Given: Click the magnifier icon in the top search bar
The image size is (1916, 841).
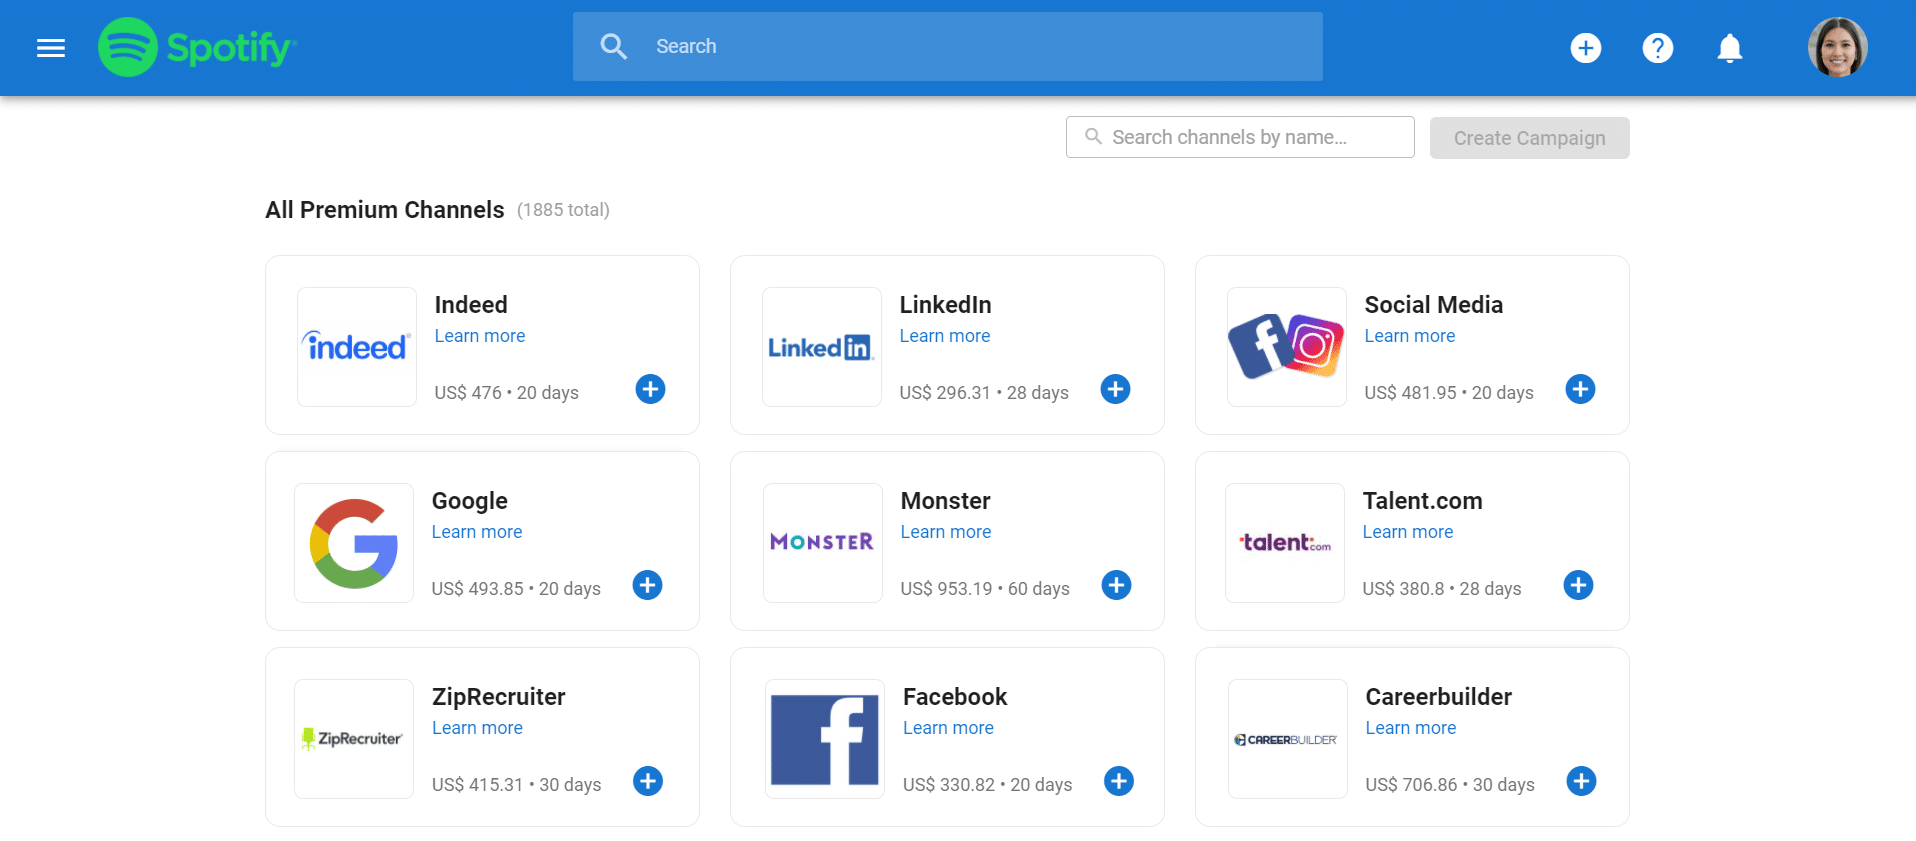Looking at the screenshot, I should click(613, 46).
